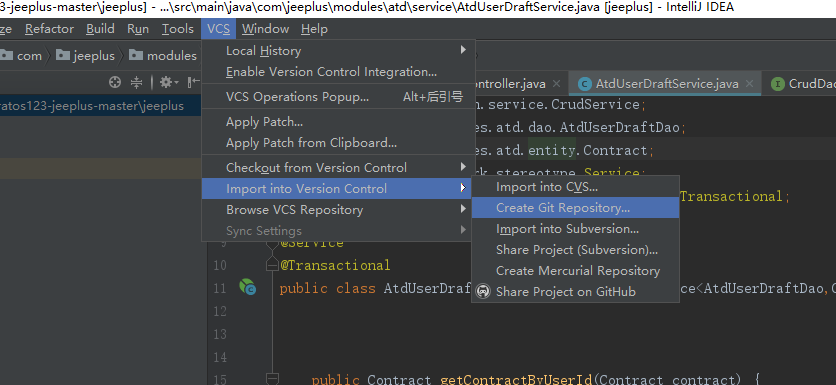This screenshot has width=836, height=385.
Task: Open the Help menu
Action: [x=314, y=29]
